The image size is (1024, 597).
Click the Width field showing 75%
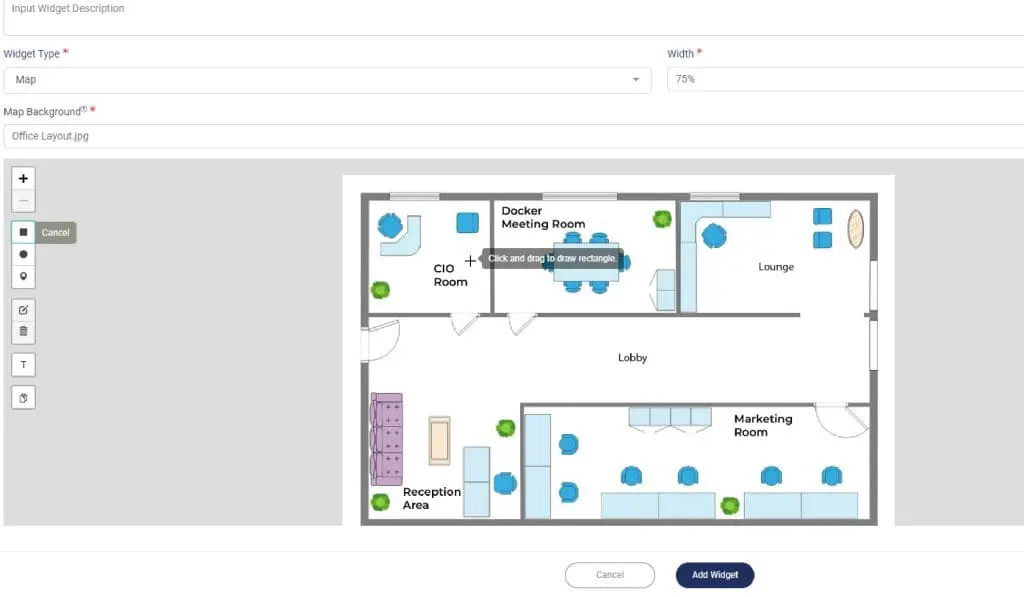[x=844, y=80]
